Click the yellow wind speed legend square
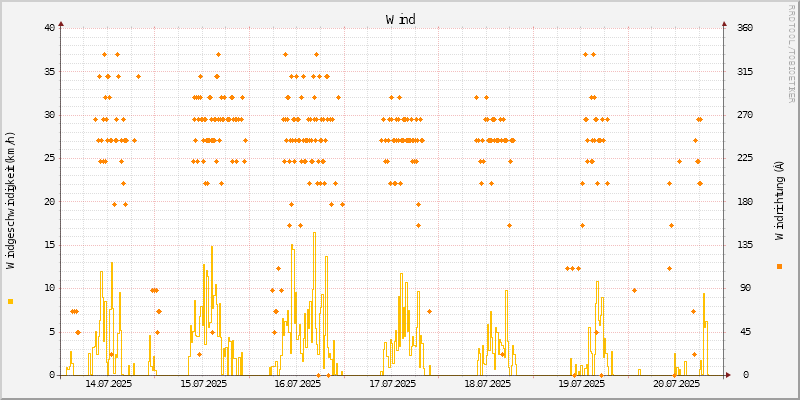The image size is (800, 400). point(10,301)
